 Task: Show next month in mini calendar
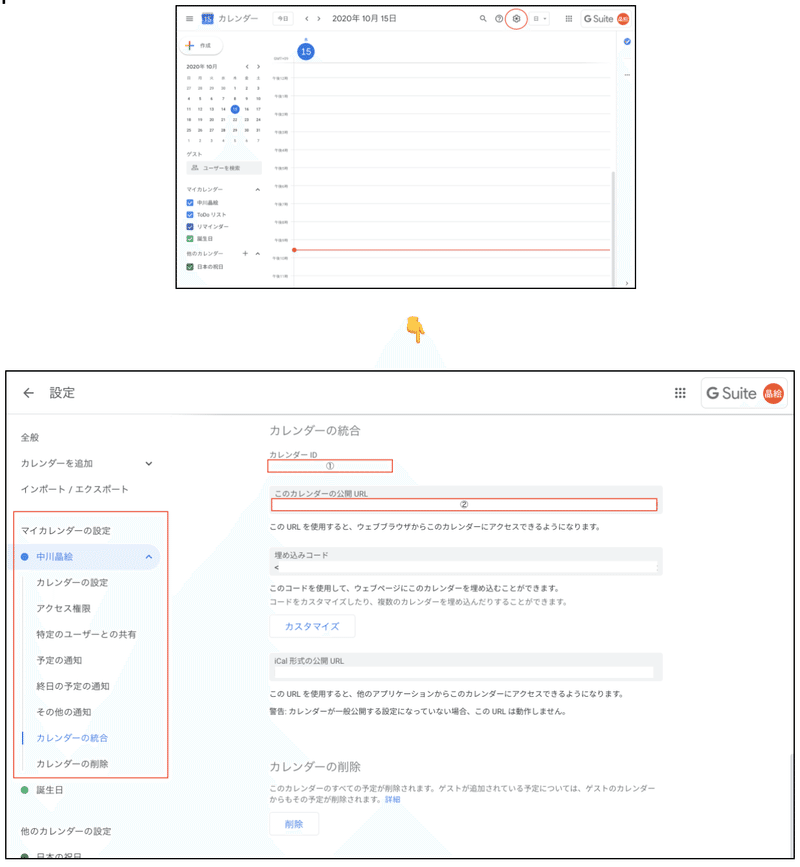tap(258, 67)
